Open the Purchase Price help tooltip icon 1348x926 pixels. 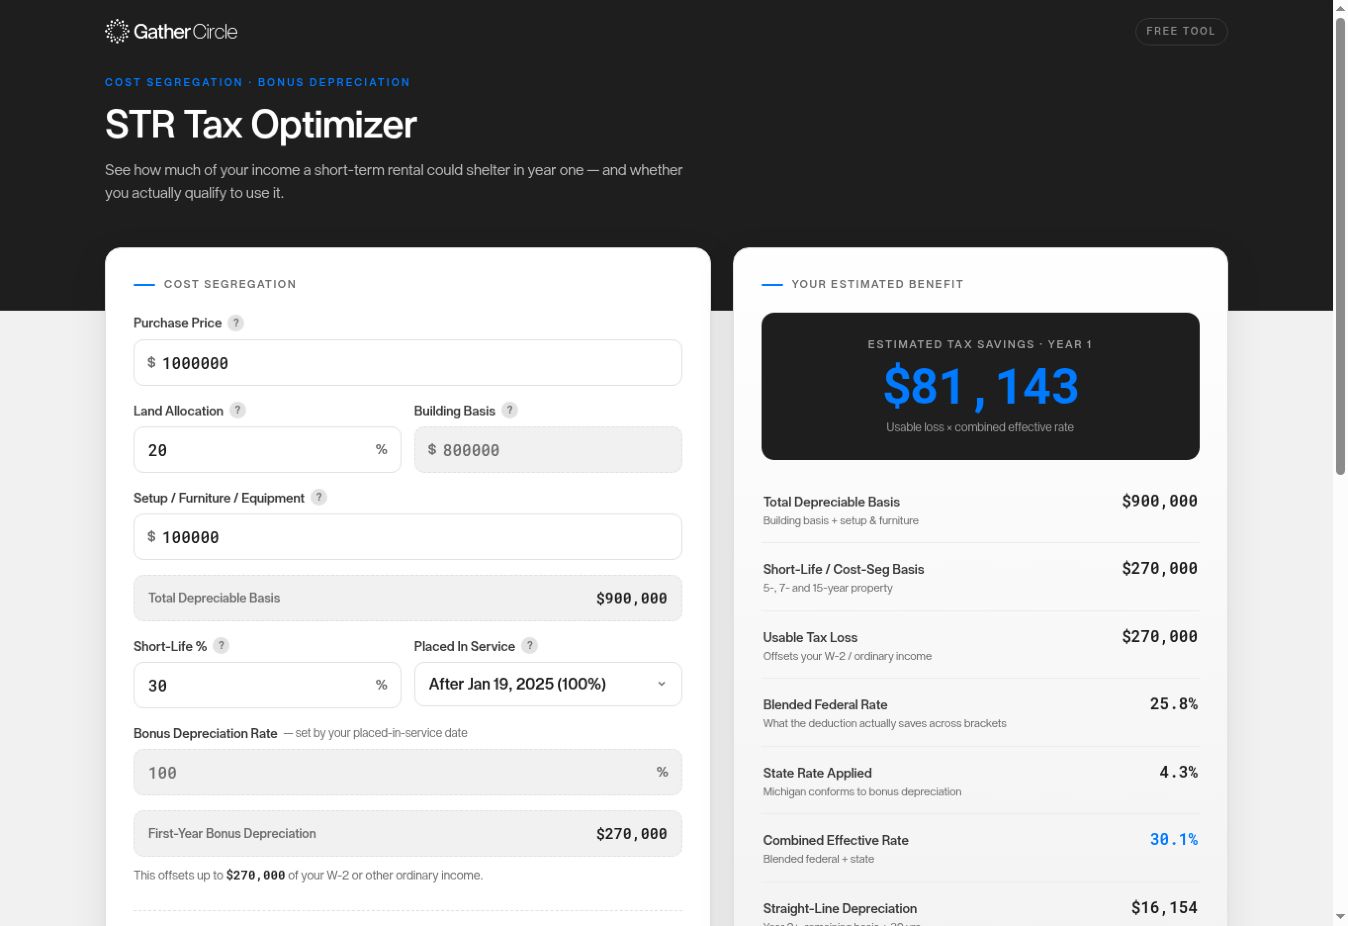(236, 323)
